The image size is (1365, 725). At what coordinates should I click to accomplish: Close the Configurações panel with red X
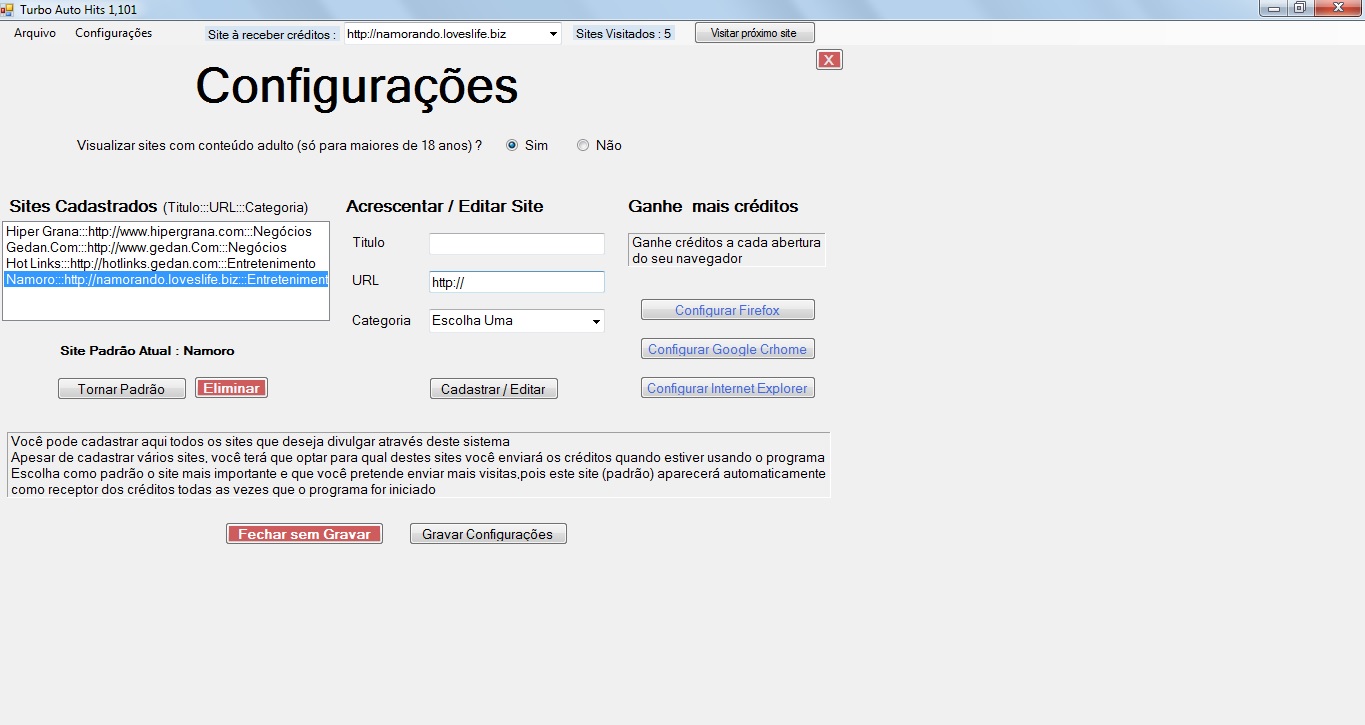[829, 60]
